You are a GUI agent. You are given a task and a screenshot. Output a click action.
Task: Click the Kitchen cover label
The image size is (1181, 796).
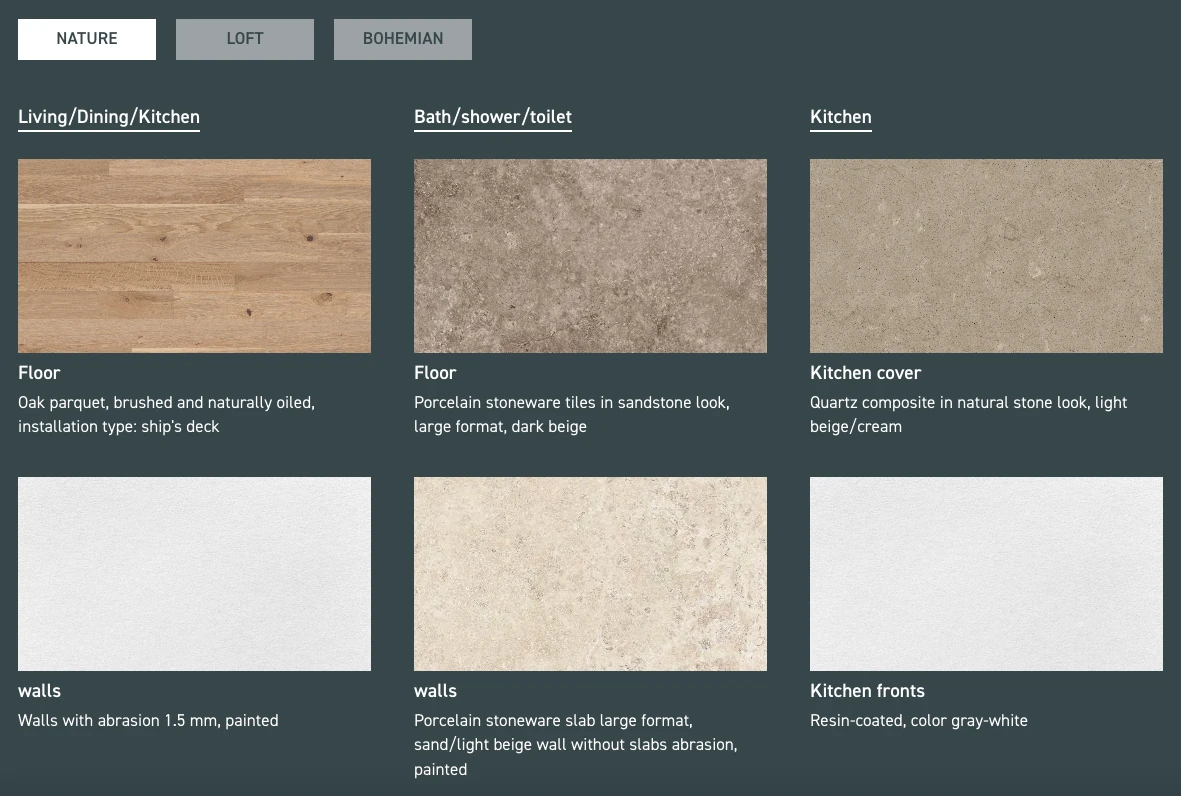pyautogui.click(x=865, y=373)
